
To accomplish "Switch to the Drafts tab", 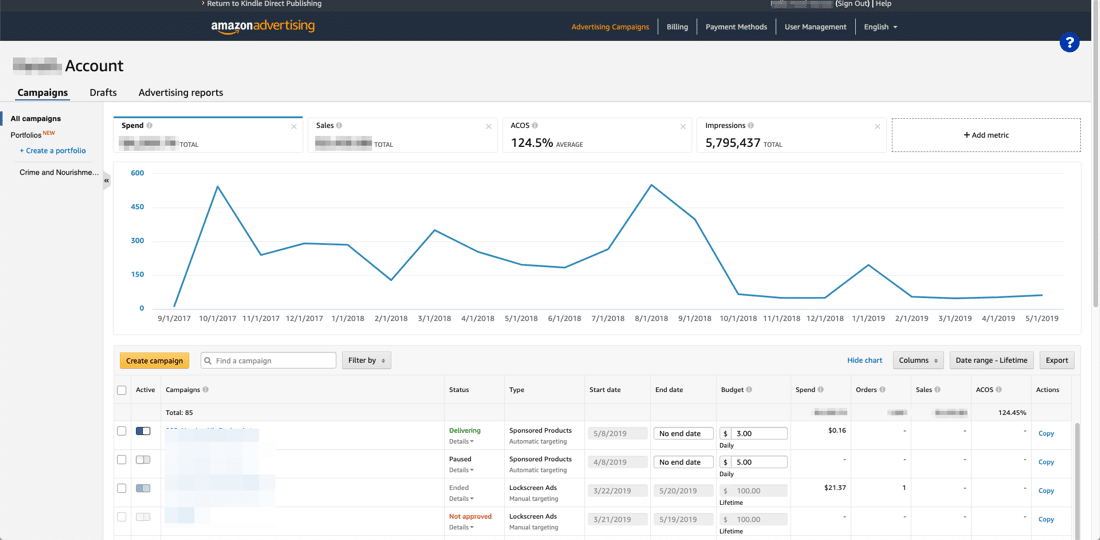I will (103, 93).
